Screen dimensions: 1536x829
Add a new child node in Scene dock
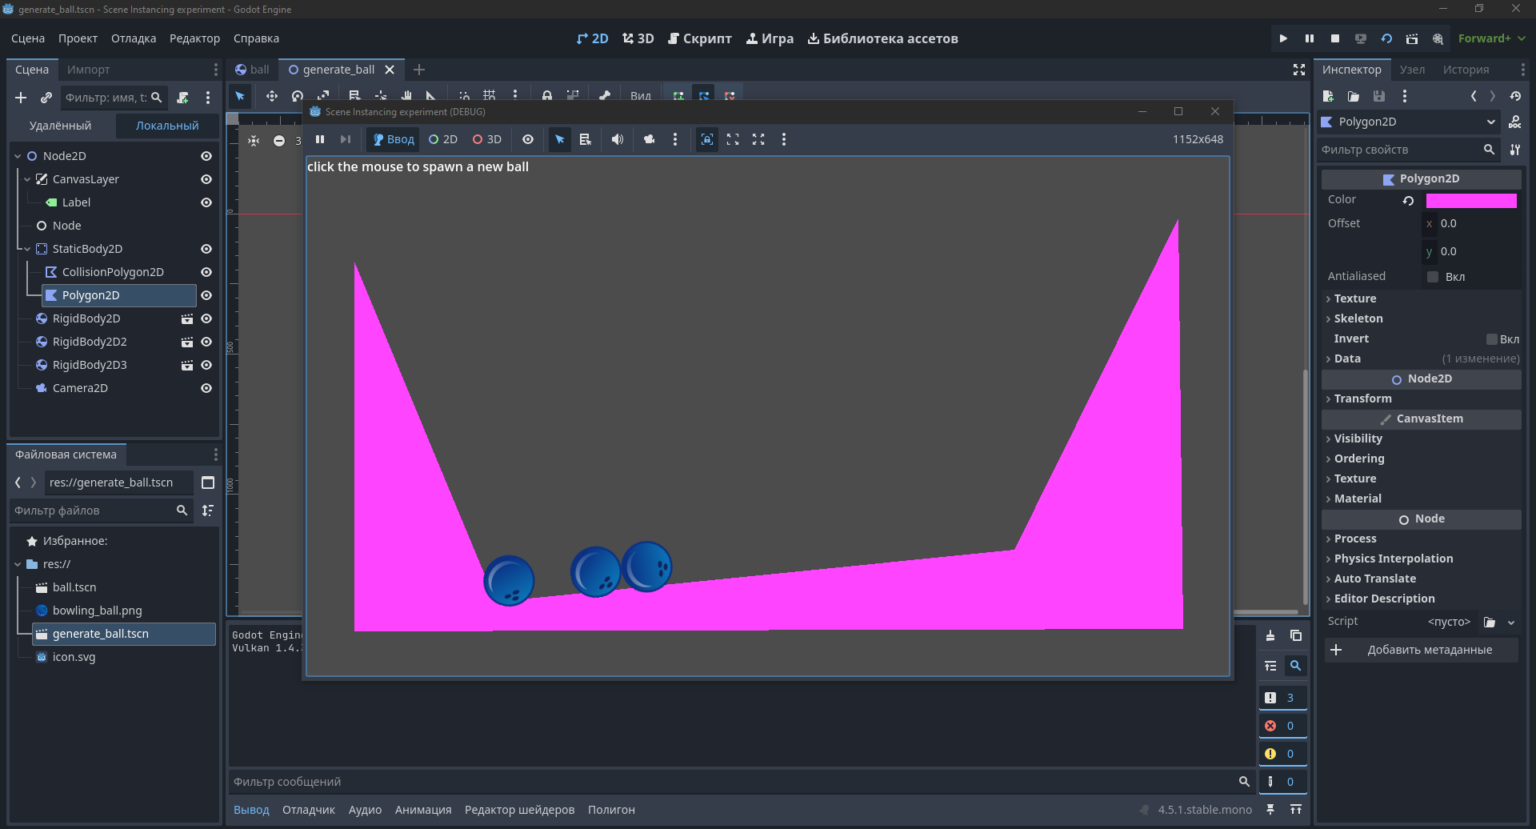20,97
